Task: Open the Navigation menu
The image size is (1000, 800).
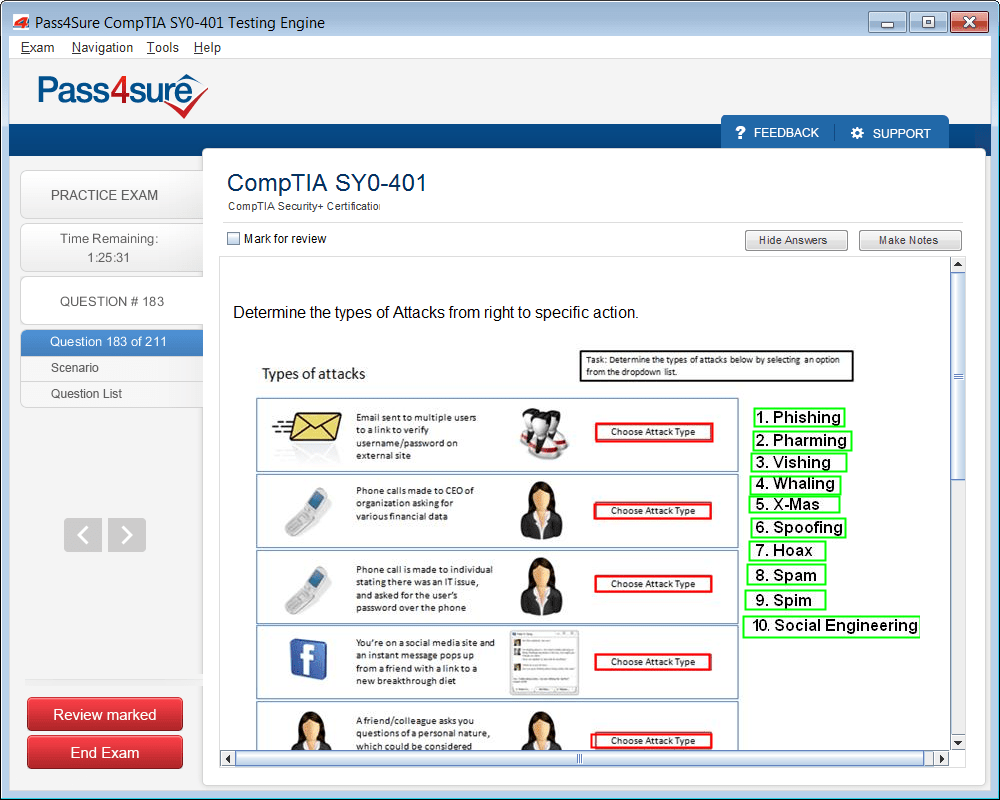Action: [102, 47]
